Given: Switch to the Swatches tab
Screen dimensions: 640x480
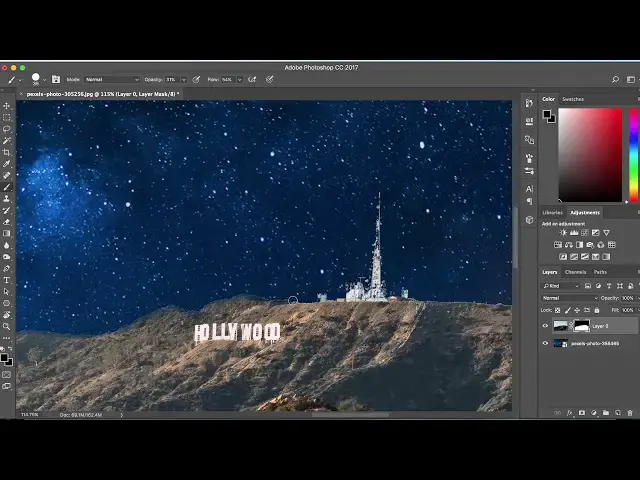Looking at the screenshot, I should tap(573, 99).
